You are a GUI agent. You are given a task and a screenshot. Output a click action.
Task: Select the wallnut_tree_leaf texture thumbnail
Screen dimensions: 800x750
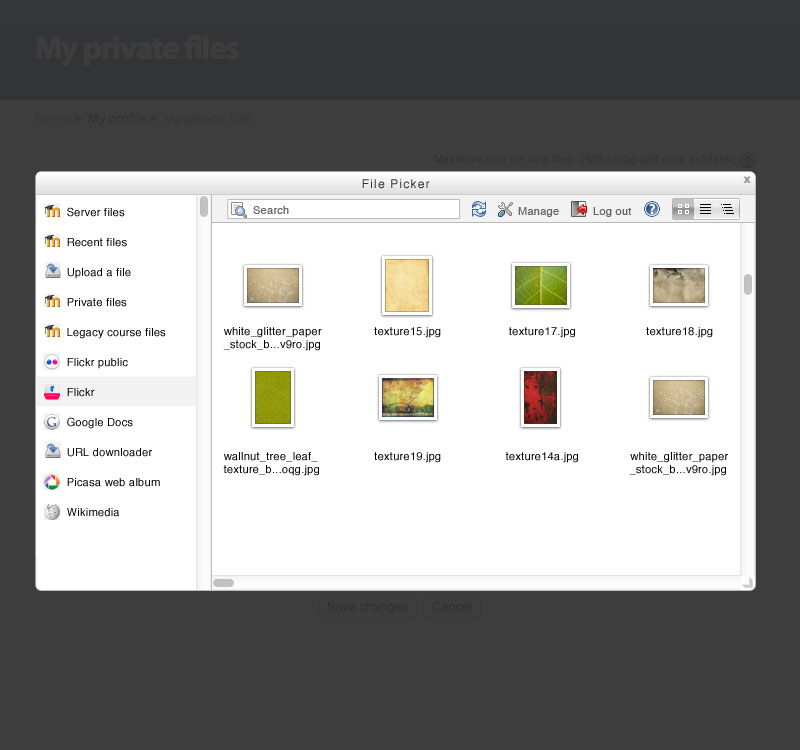point(273,397)
